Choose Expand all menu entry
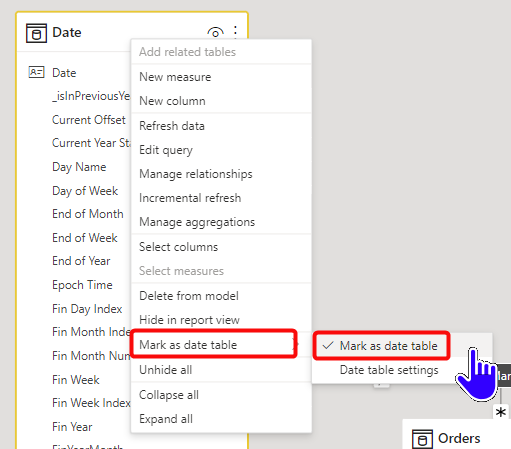Screen dimensions: 511x449 tap(221, 419)
